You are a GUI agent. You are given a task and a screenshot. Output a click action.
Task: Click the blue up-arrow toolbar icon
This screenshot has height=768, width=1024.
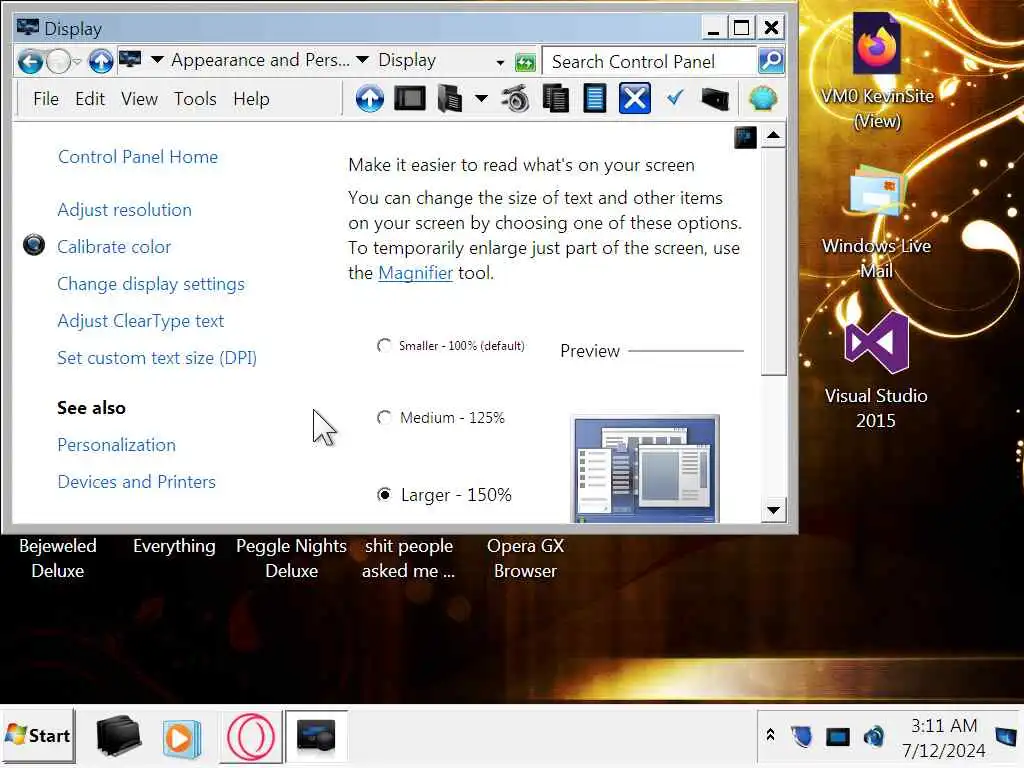tap(370, 99)
